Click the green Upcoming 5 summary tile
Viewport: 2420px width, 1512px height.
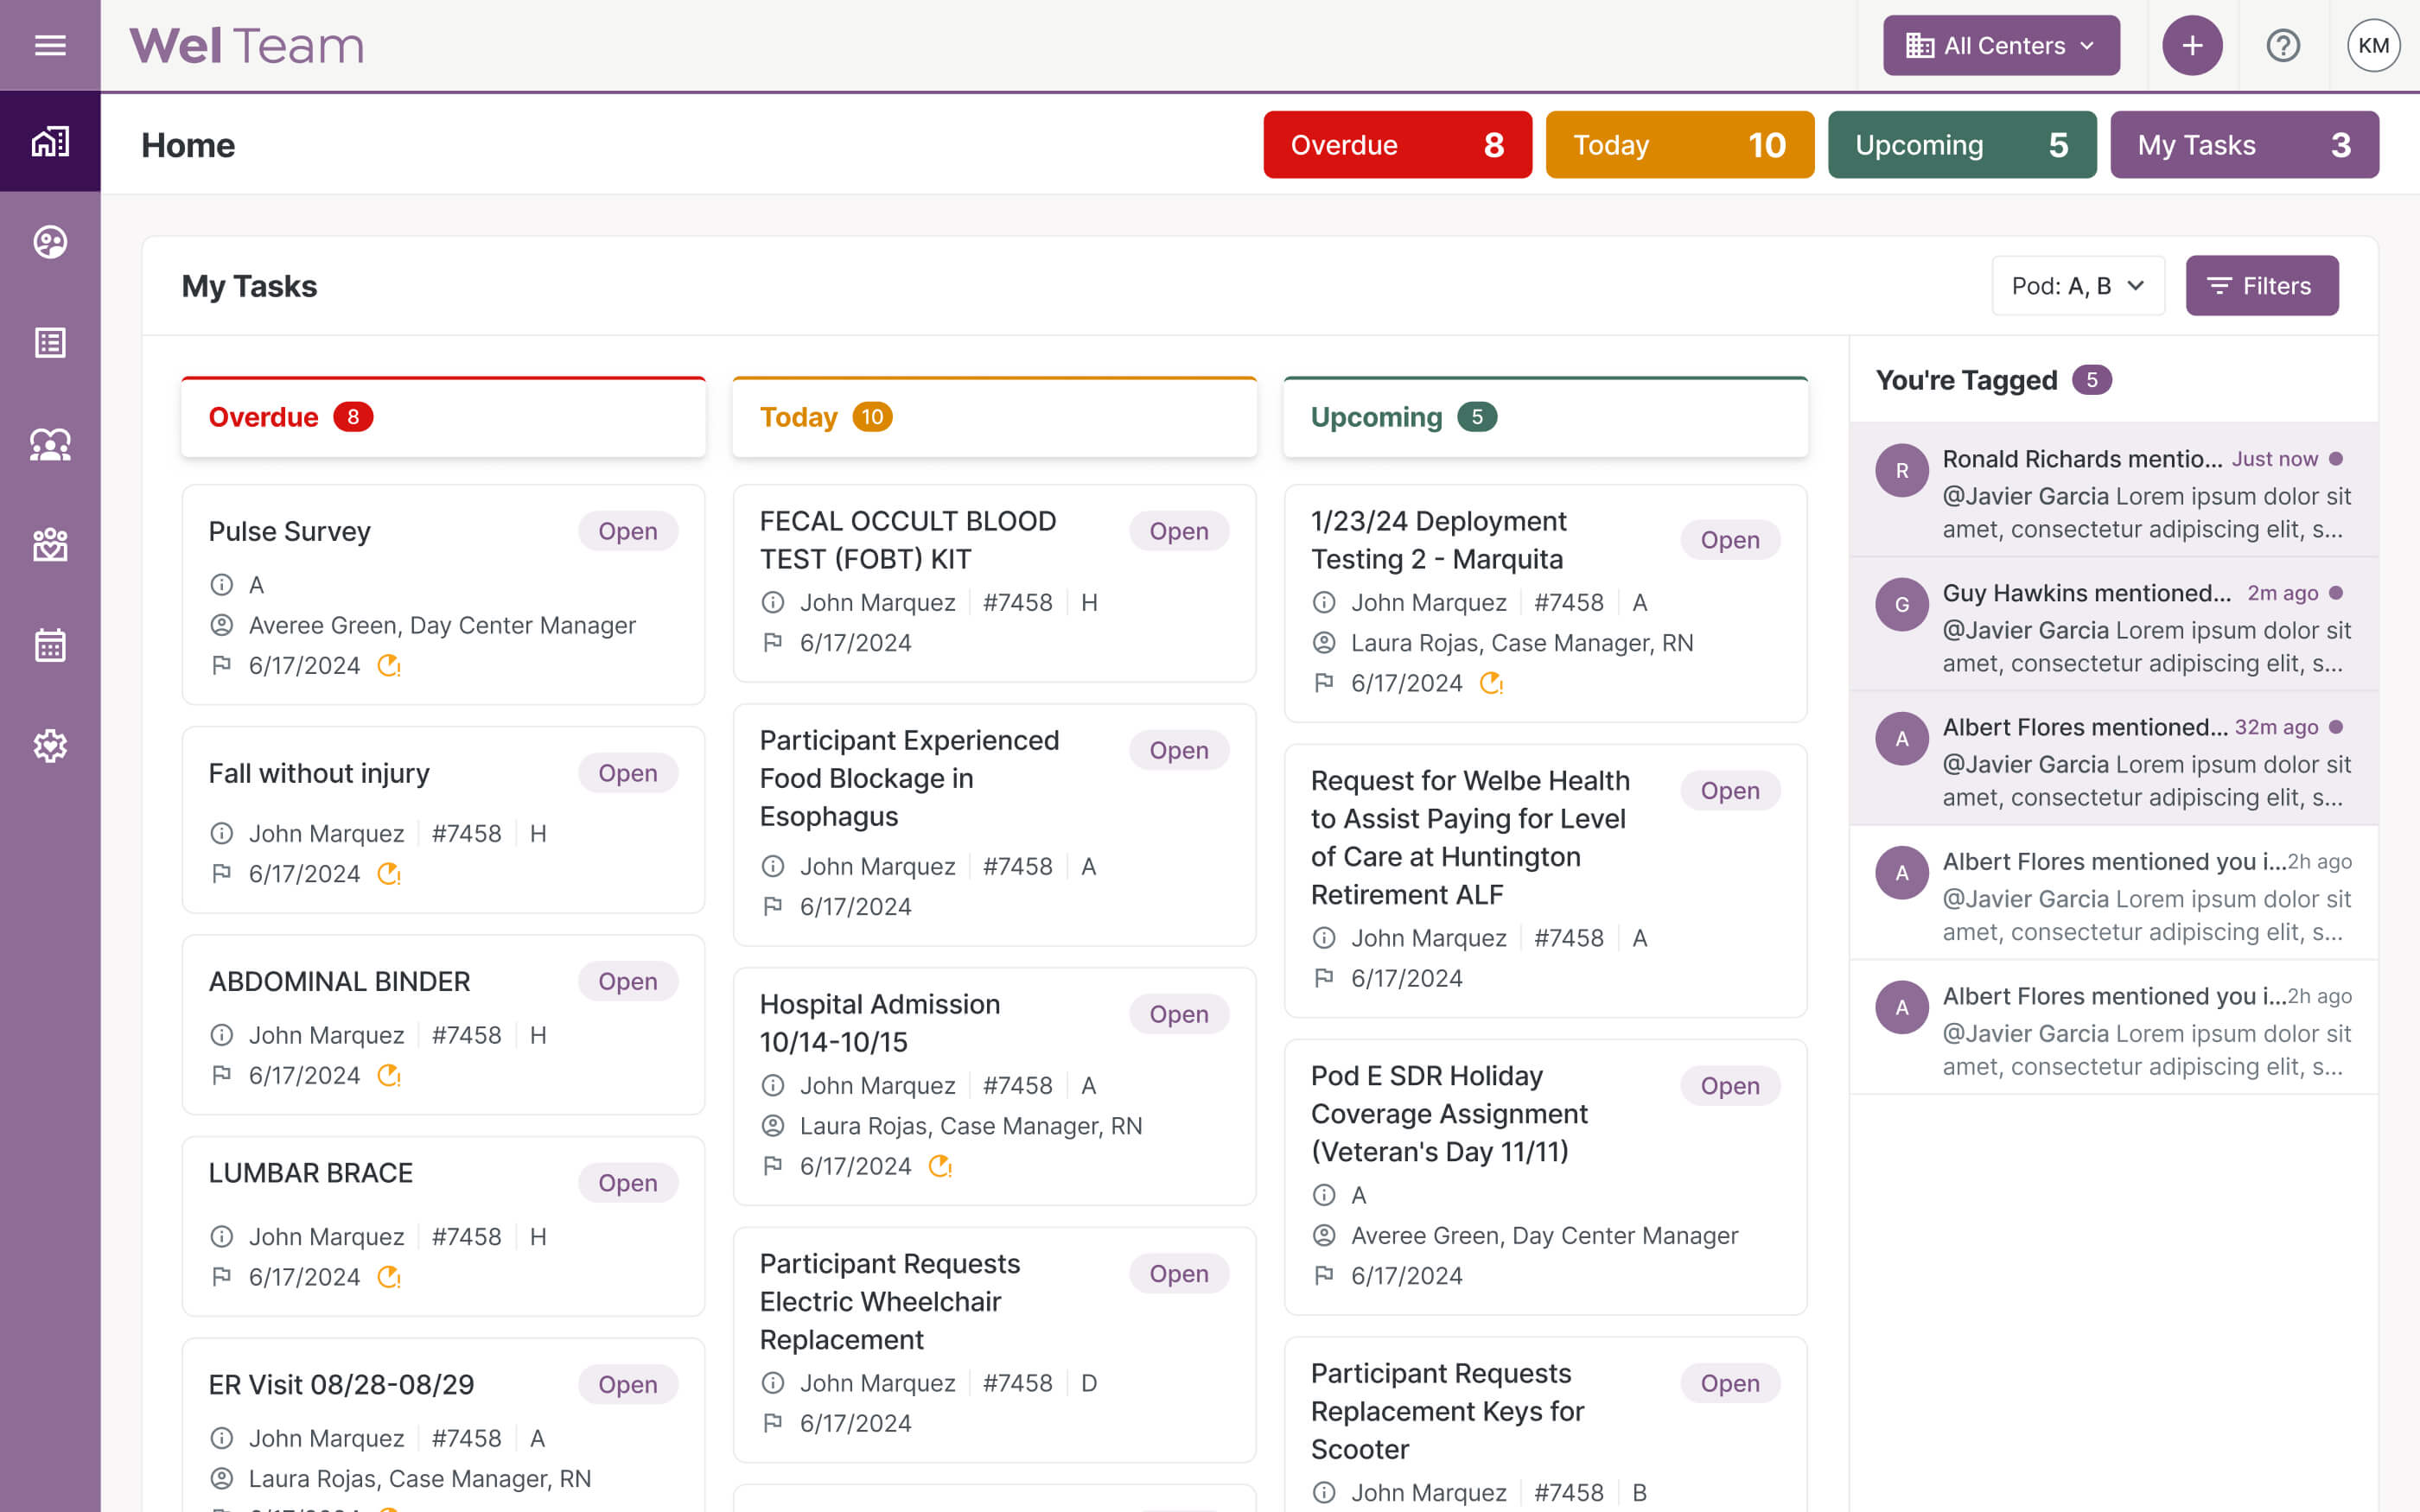[x=1962, y=145]
